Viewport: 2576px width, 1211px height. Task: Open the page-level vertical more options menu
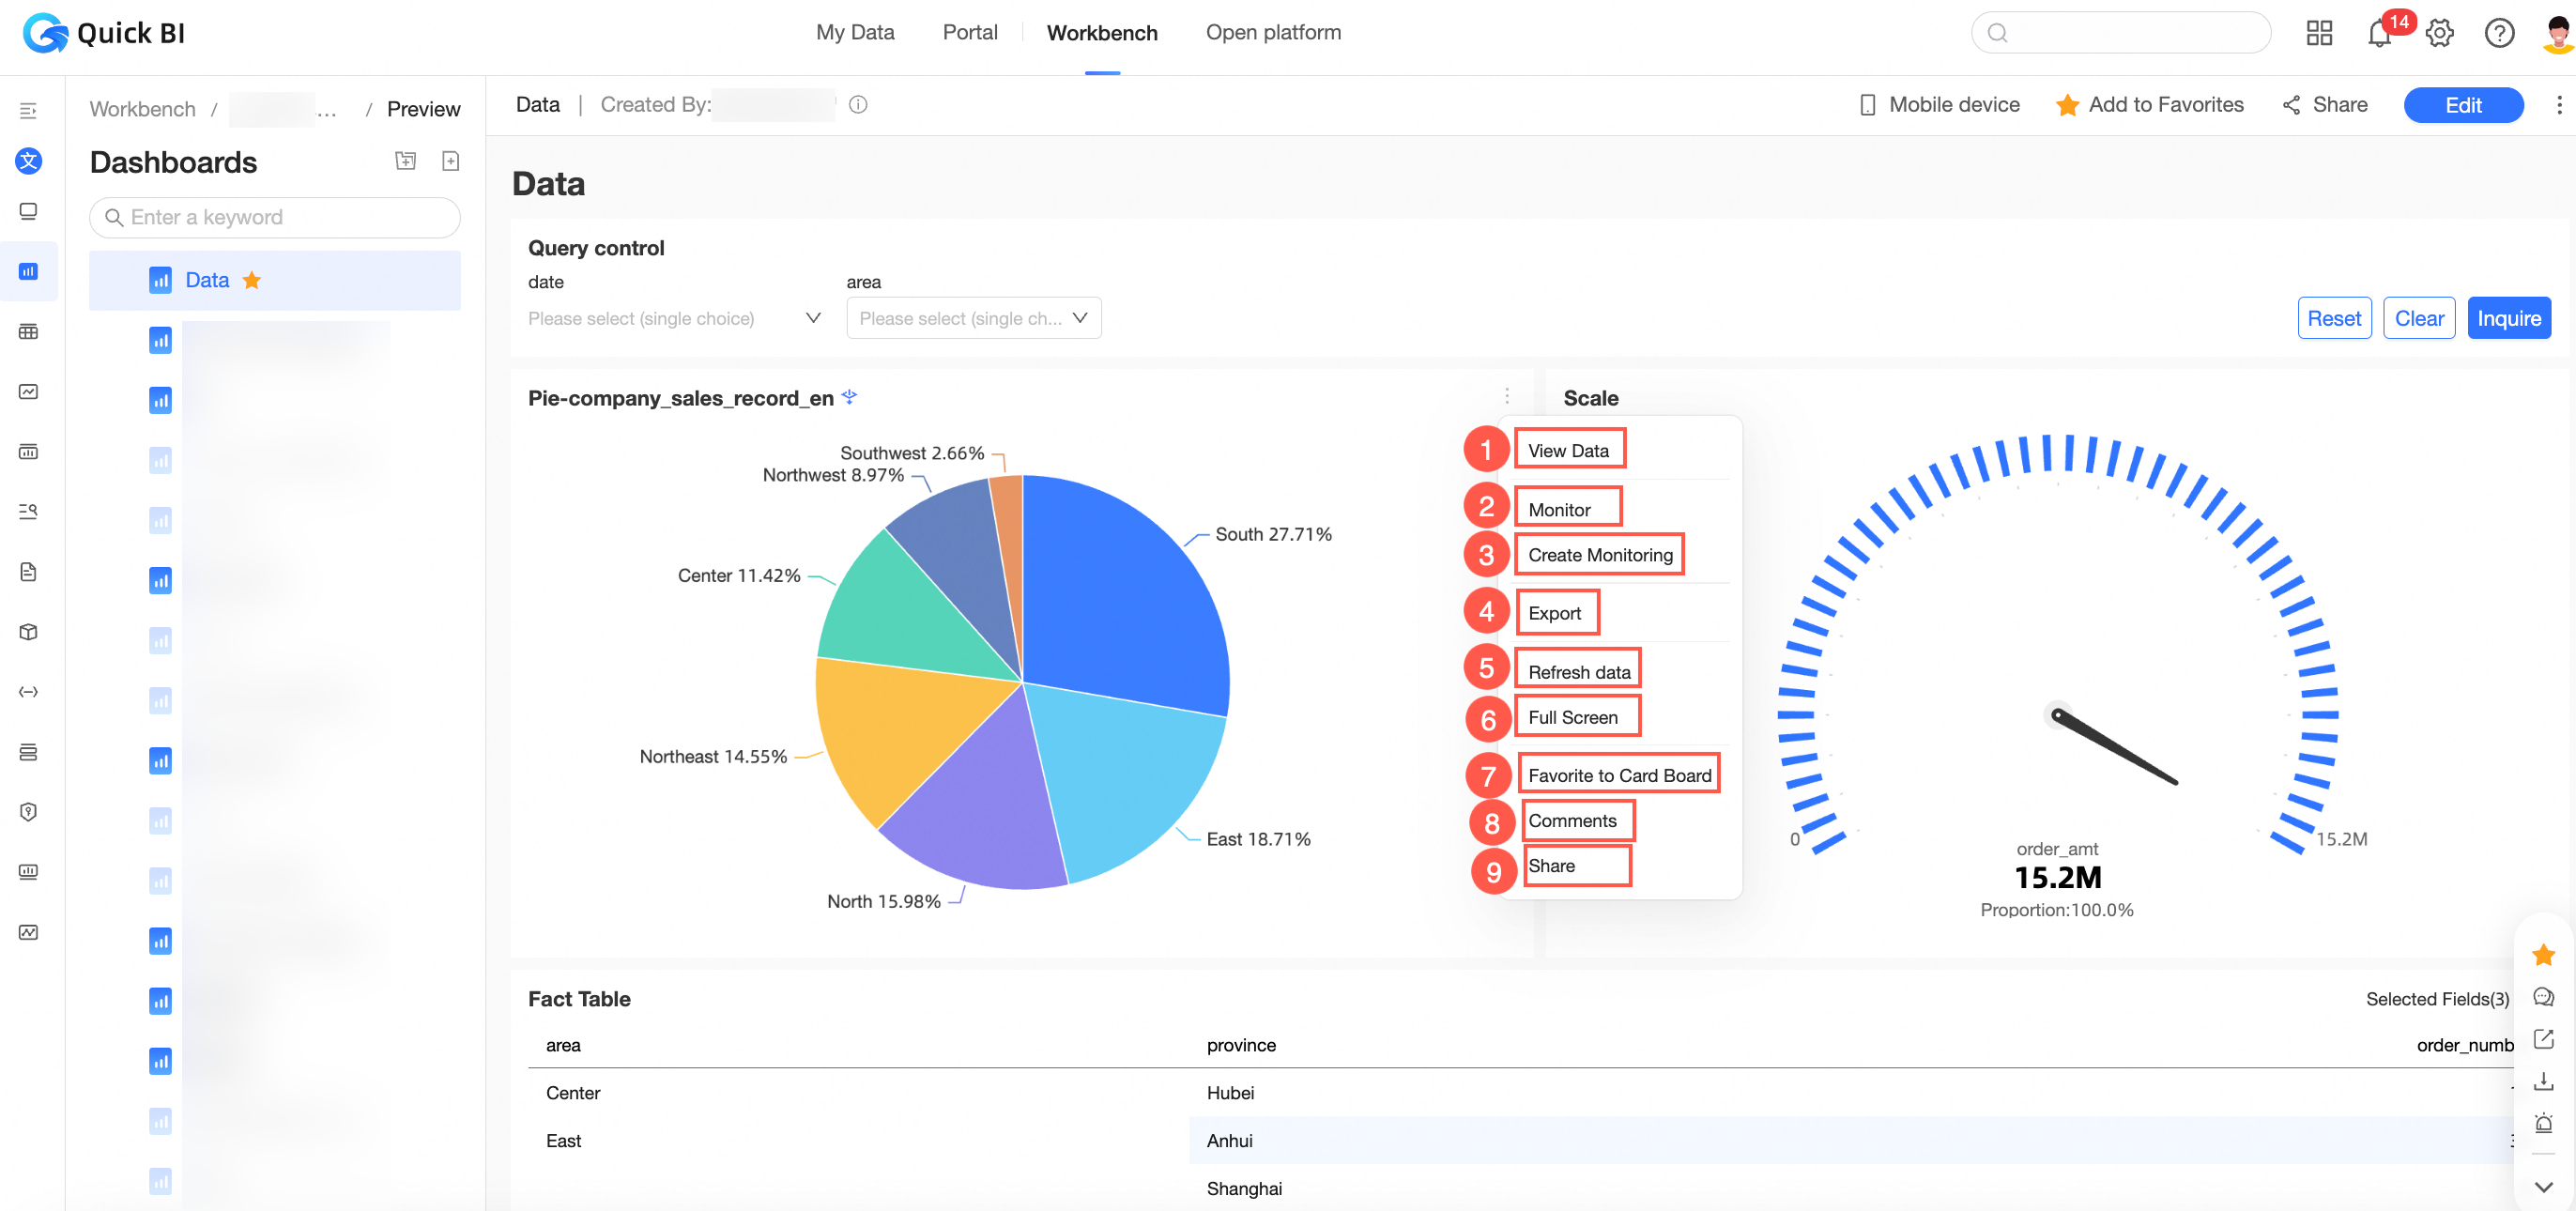click(x=2558, y=105)
